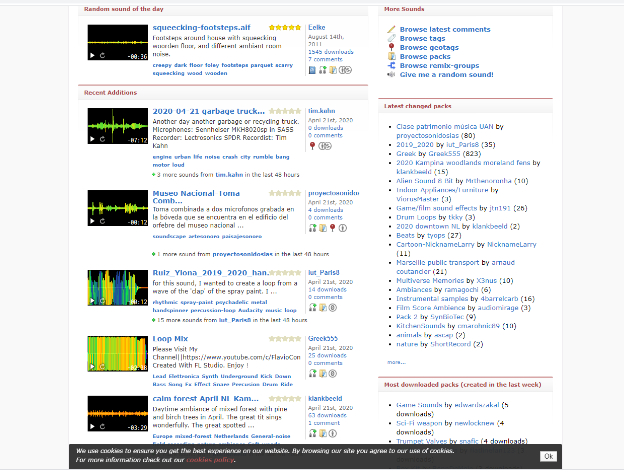Click the license icon for calm forest sound
Viewport: 624px width, 475px height.
(x=333, y=433)
